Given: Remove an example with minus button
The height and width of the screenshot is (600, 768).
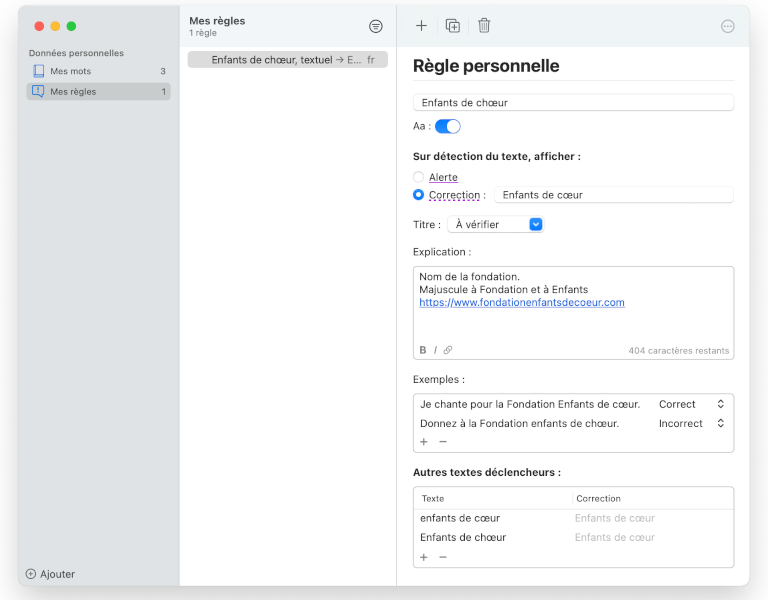Looking at the screenshot, I should pyautogui.click(x=443, y=442).
